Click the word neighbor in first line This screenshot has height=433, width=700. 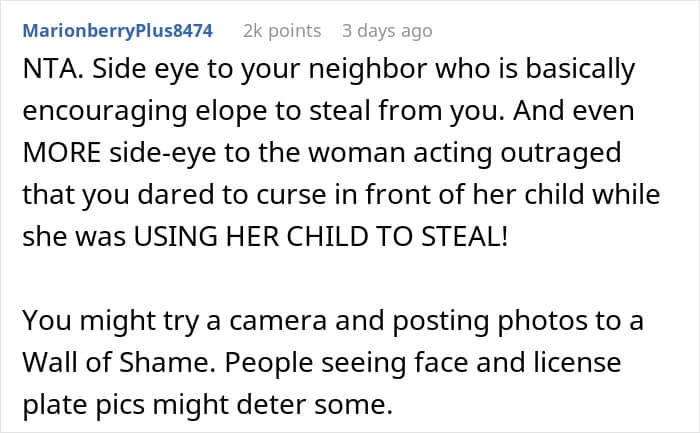368,69
